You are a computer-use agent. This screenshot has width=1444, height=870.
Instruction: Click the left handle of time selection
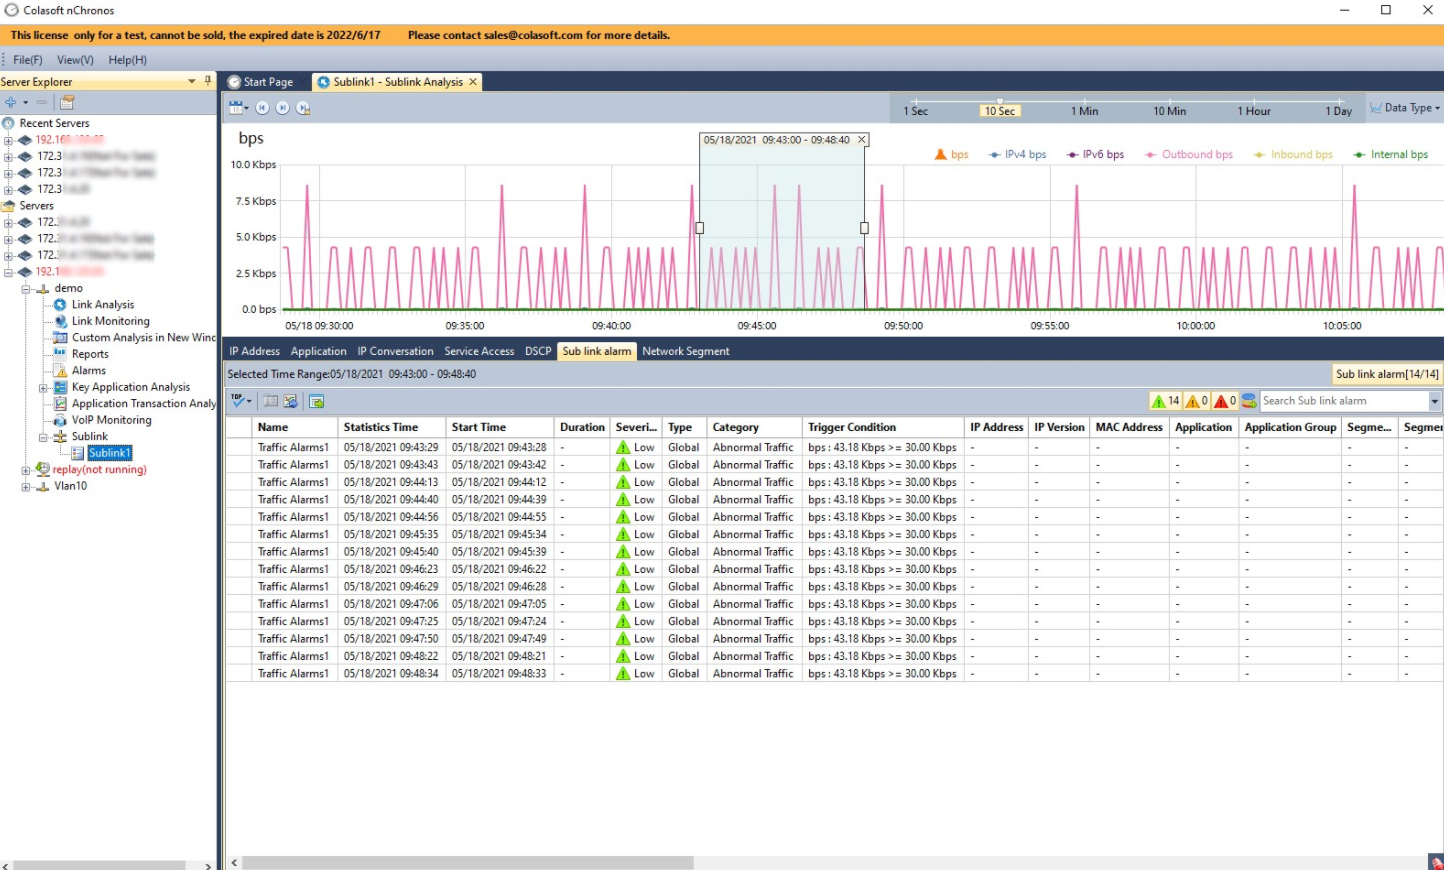coord(699,228)
